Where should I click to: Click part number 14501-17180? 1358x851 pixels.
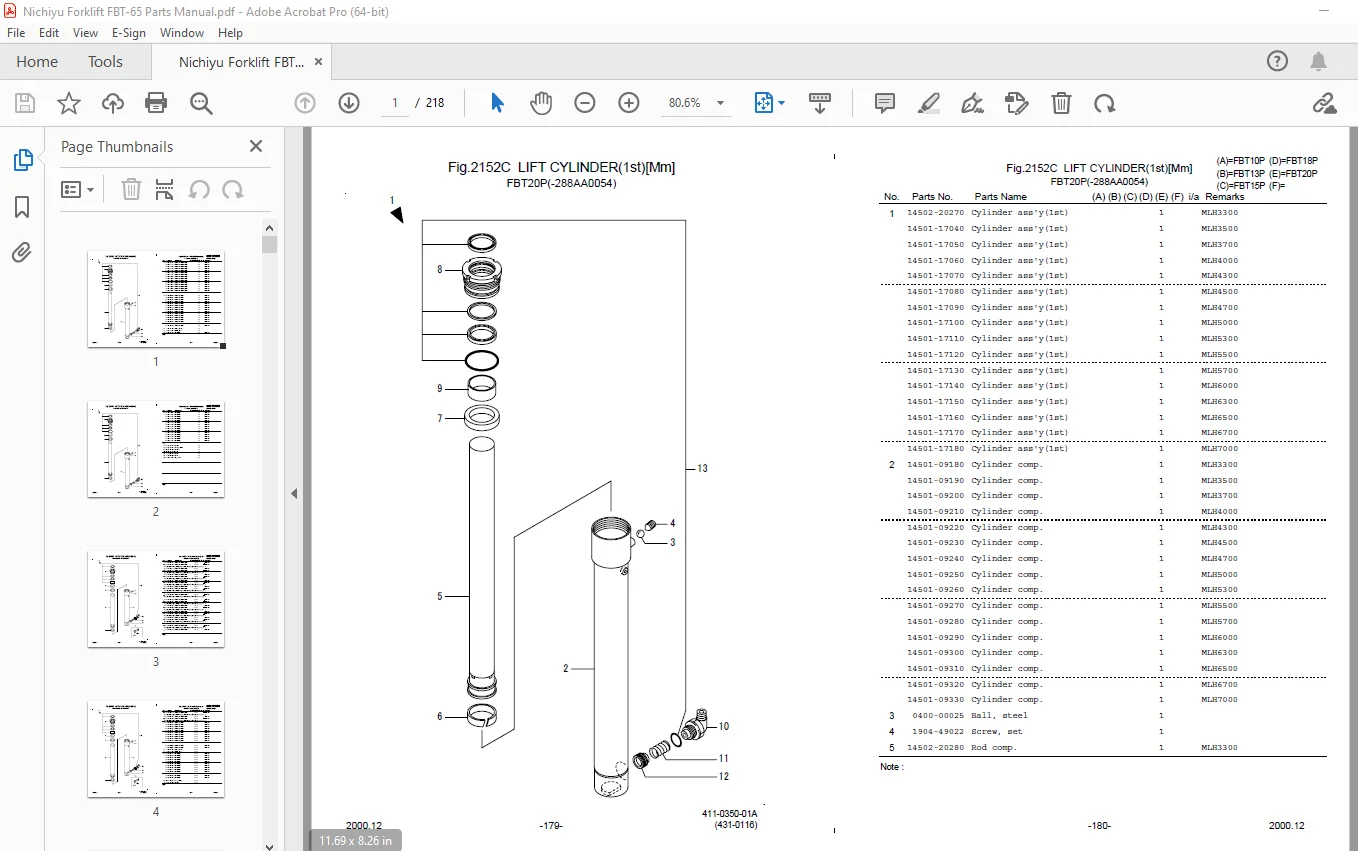coord(935,449)
